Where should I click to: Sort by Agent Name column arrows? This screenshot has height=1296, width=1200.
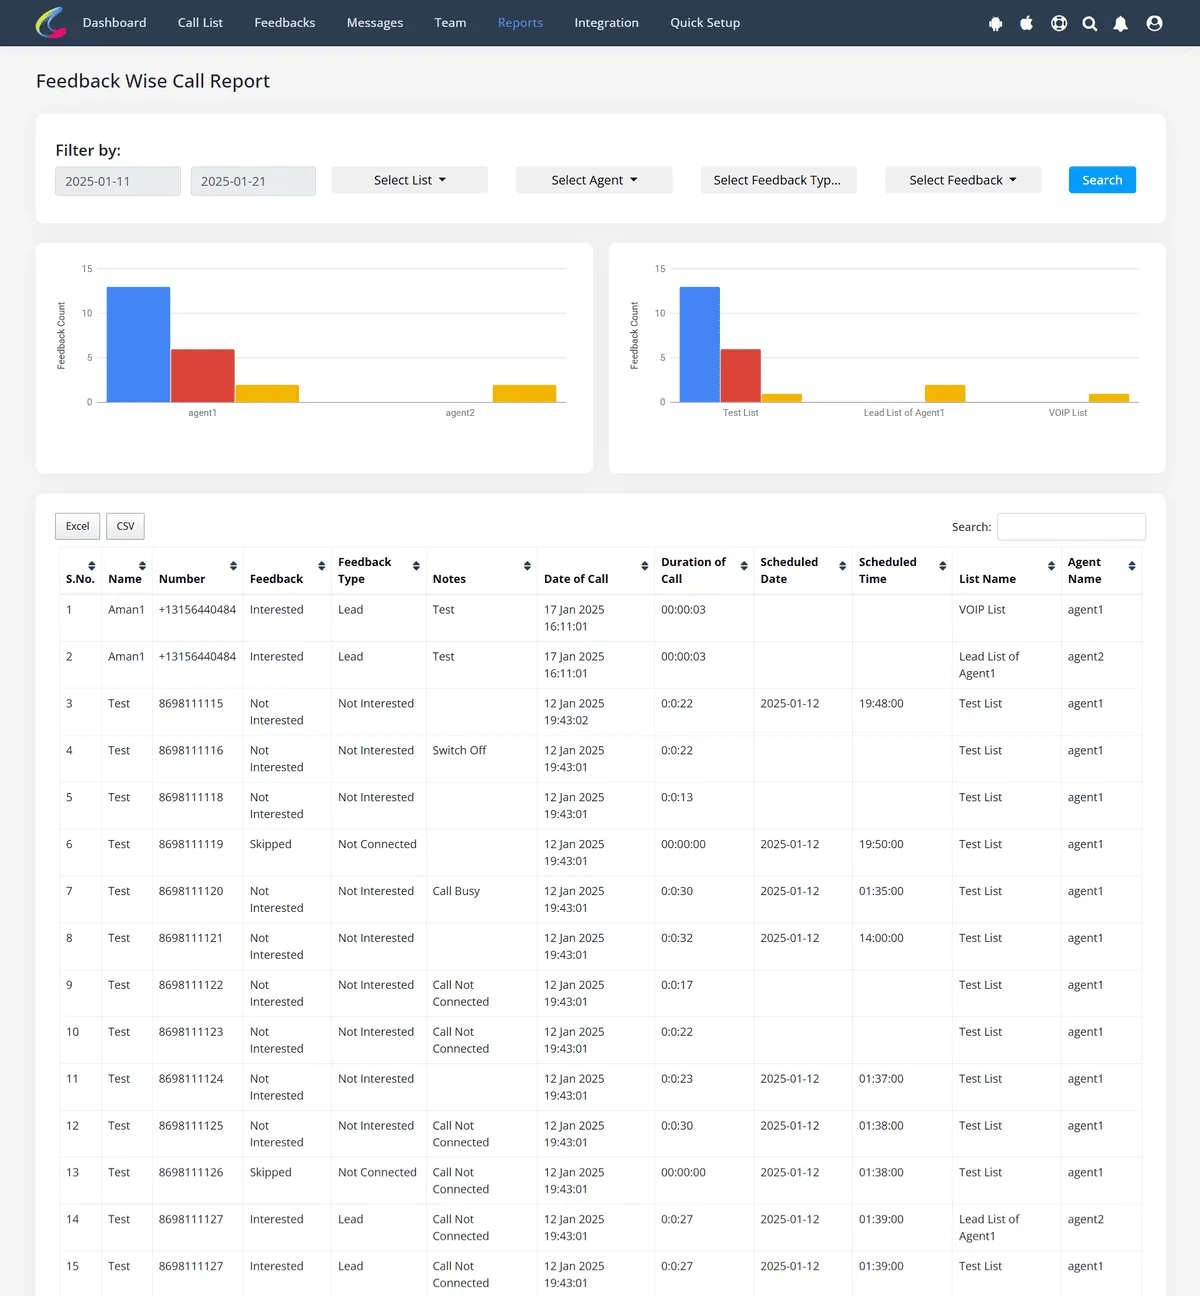click(1132, 566)
